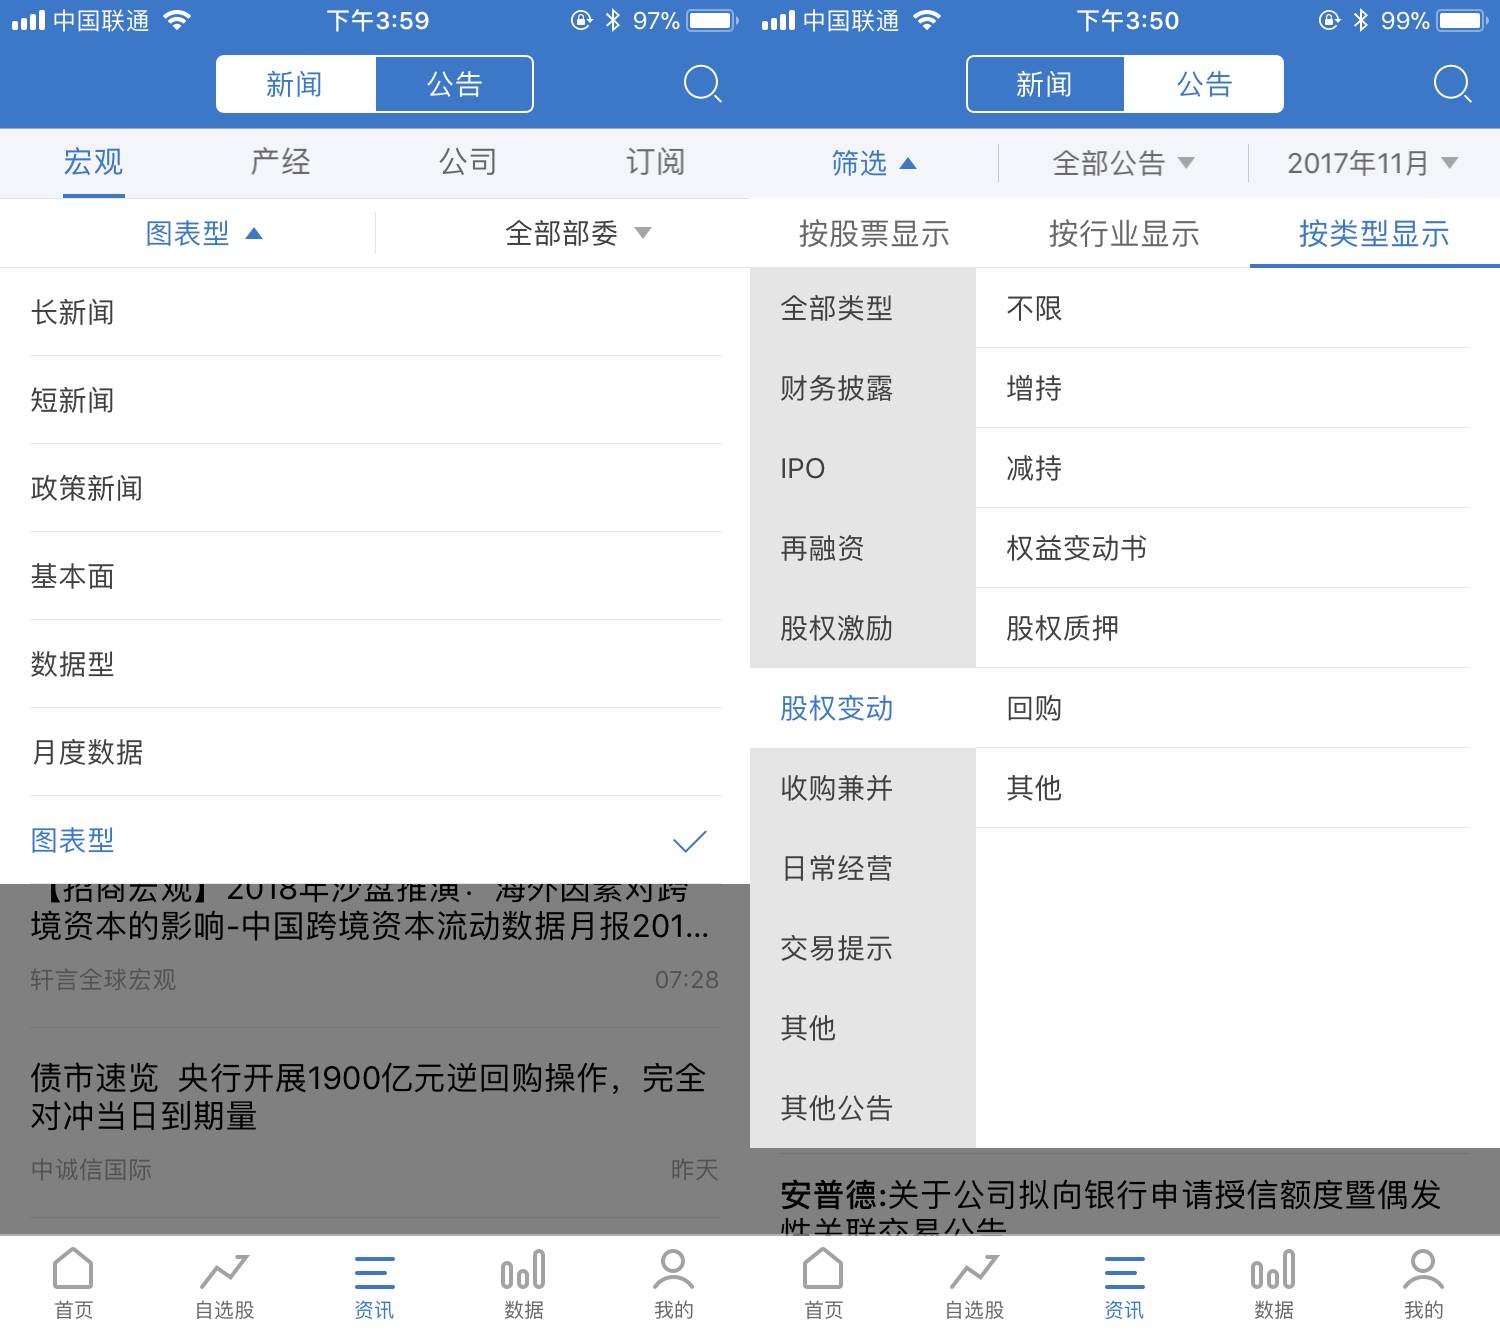The width and height of the screenshot is (1500, 1334).
Task: Pick 减持 subtype
Action: [1237, 468]
